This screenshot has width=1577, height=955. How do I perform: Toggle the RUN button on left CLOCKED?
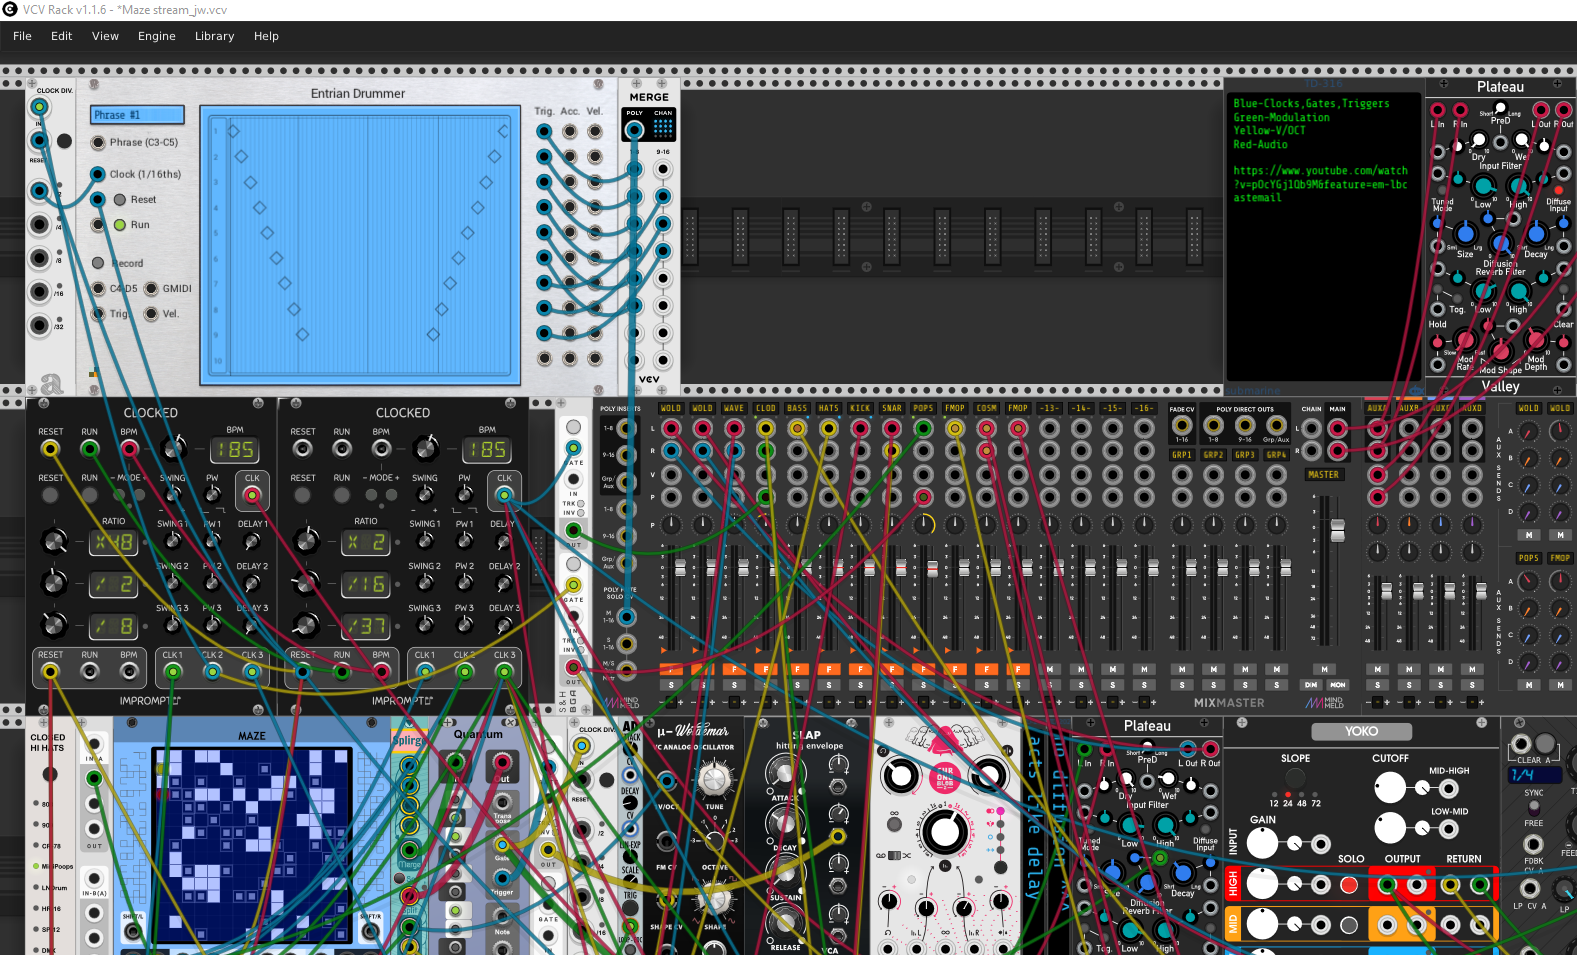click(90, 495)
